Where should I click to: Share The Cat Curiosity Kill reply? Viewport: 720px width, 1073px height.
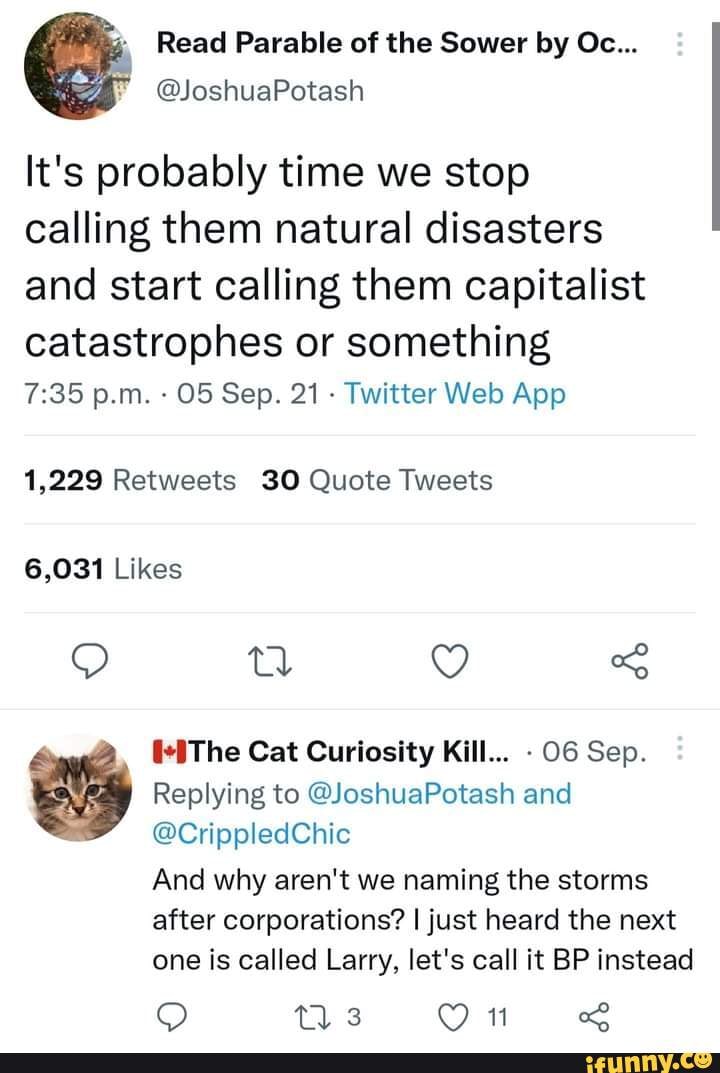click(x=594, y=1017)
